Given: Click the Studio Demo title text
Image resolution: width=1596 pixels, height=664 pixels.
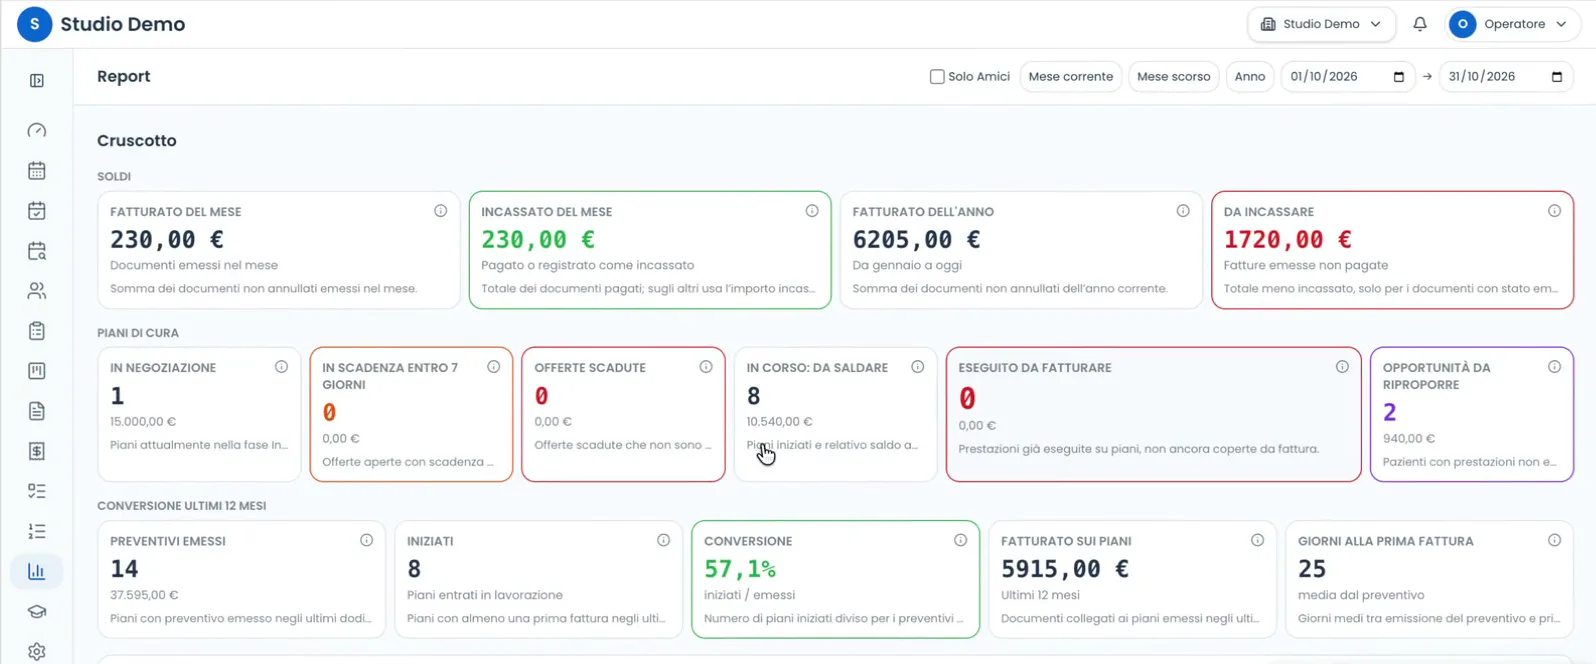Looking at the screenshot, I should pos(123,24).
